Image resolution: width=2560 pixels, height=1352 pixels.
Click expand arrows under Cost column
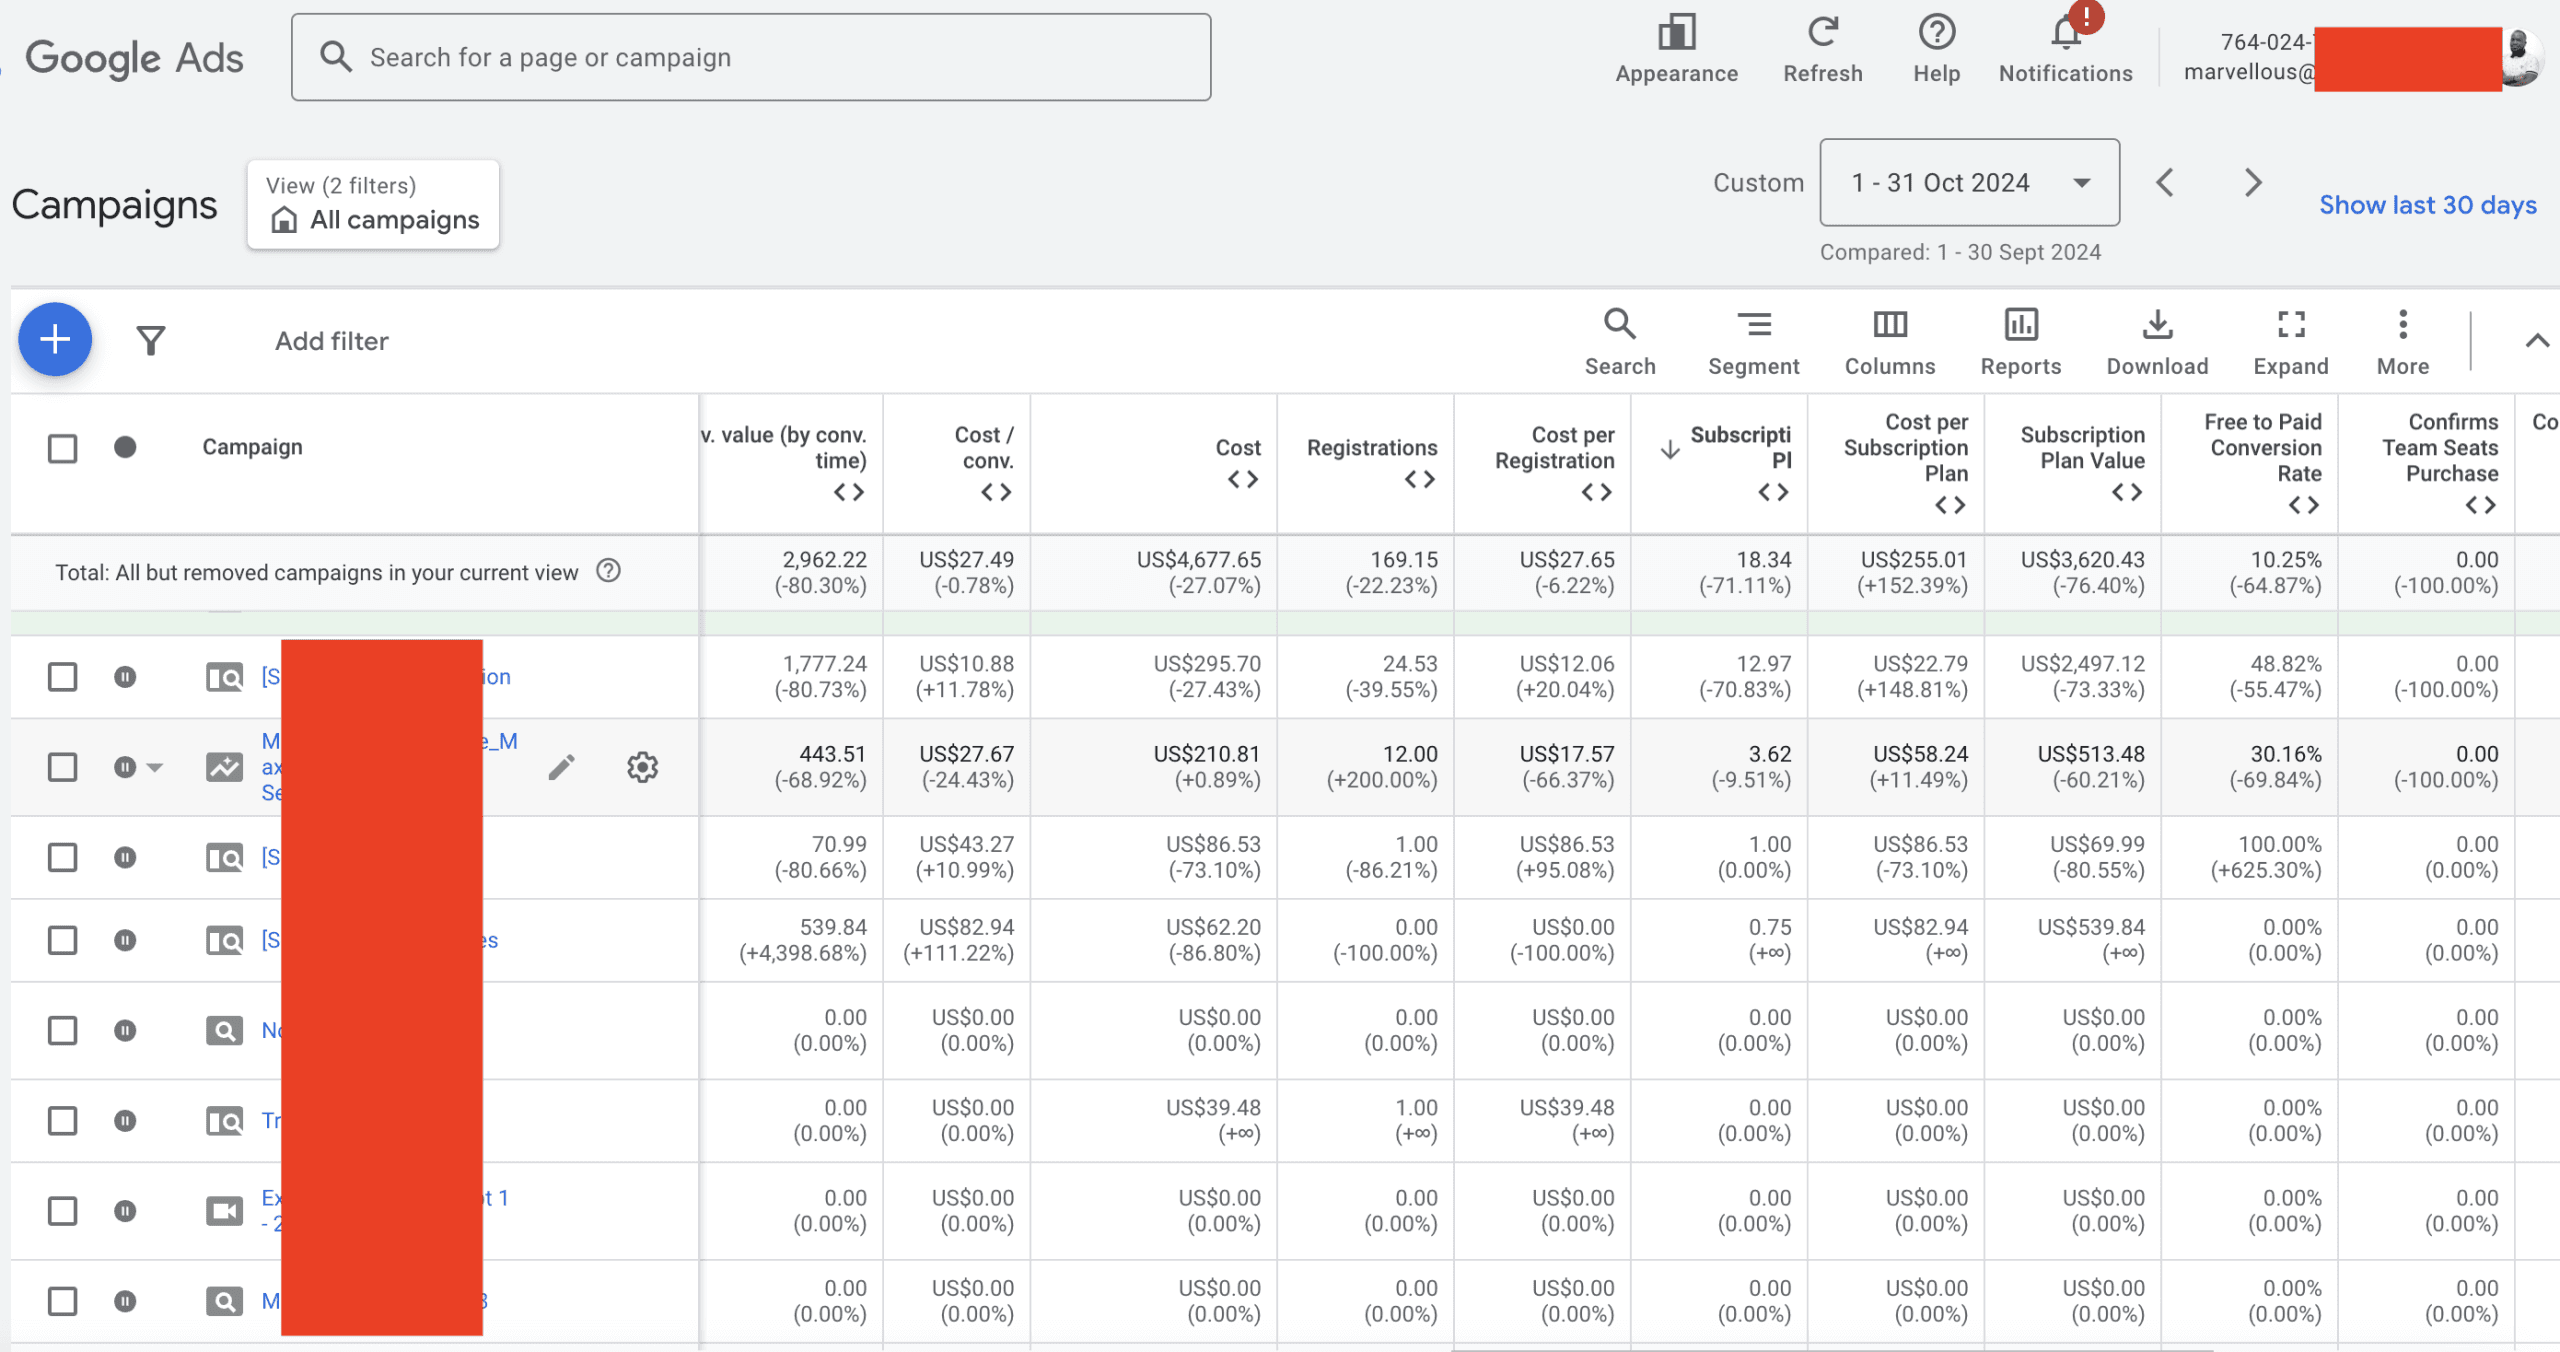1243,480
